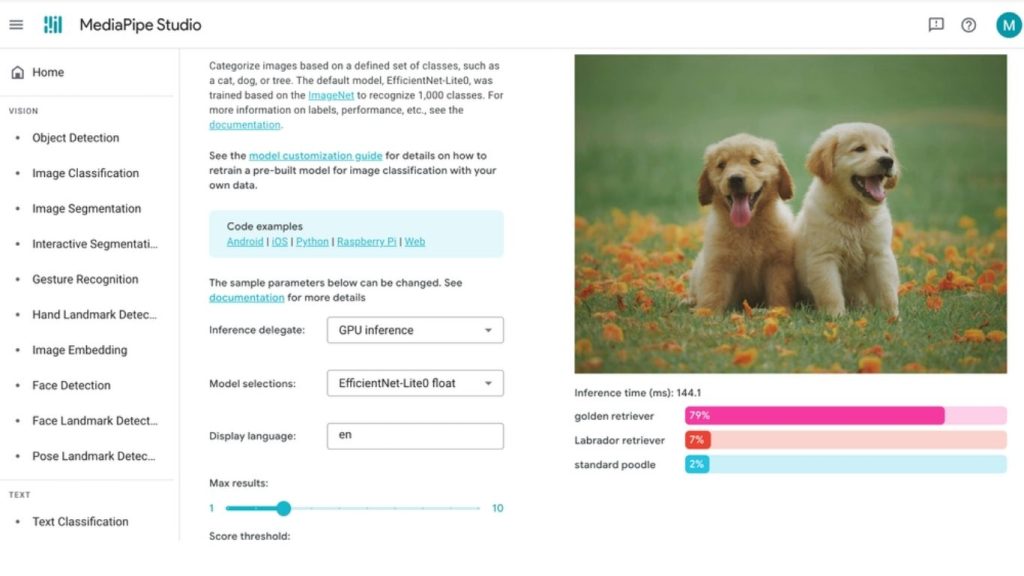Open the Raspberry Pi code example
The image size is (1024, 576).
pyautogui.click(x=367, y=242)
